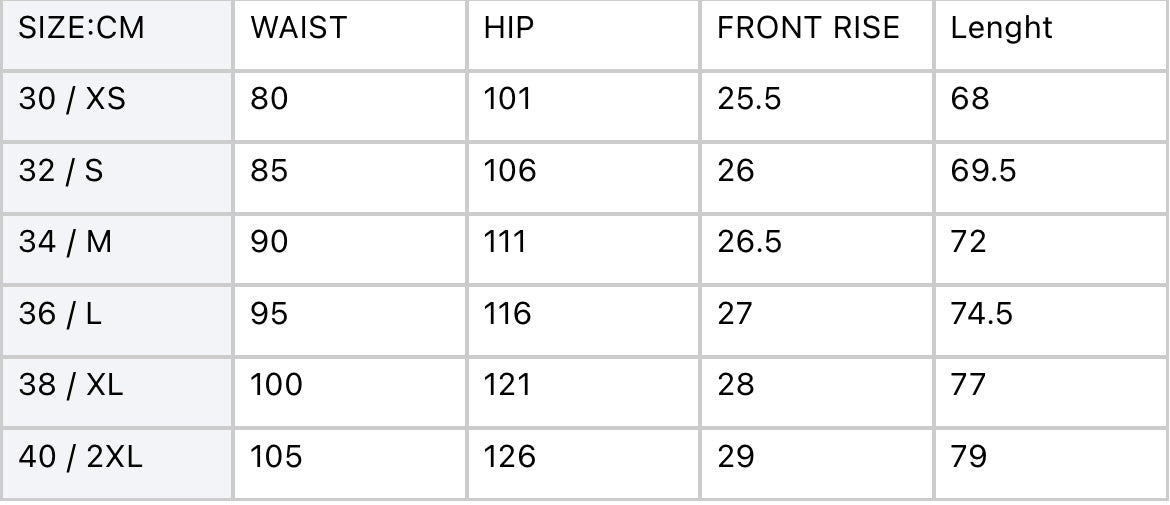1170x505 pixels.
Task: Select the hip value 106 cell
Action: 510,171
